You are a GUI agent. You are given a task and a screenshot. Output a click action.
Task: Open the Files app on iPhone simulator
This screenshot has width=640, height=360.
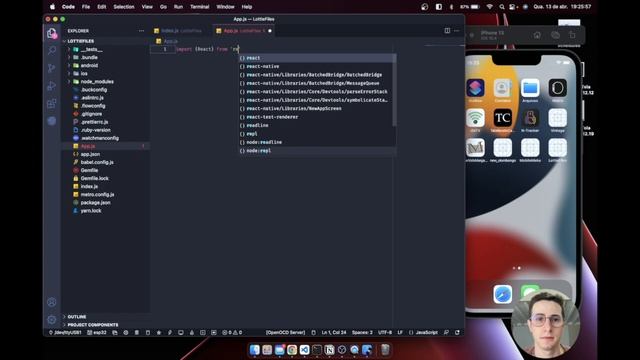530,88
